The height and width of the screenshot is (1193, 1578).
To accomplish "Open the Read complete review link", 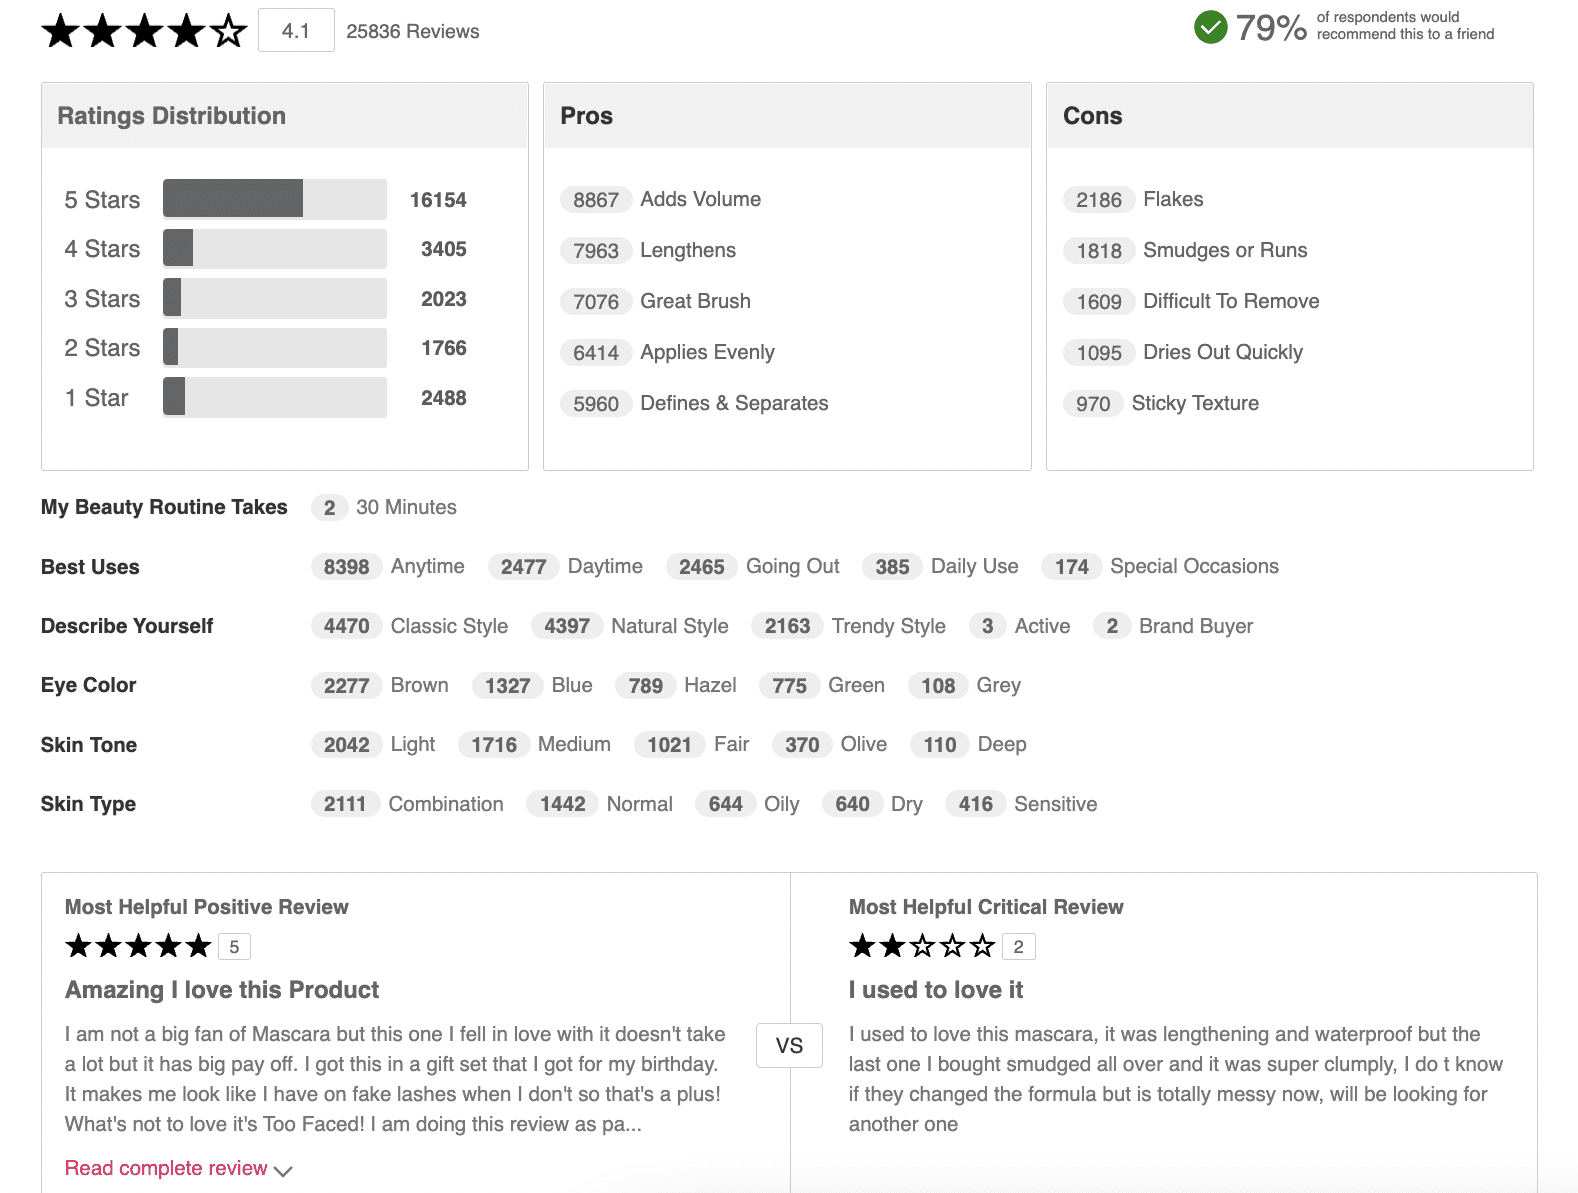I will [166, 1168].
